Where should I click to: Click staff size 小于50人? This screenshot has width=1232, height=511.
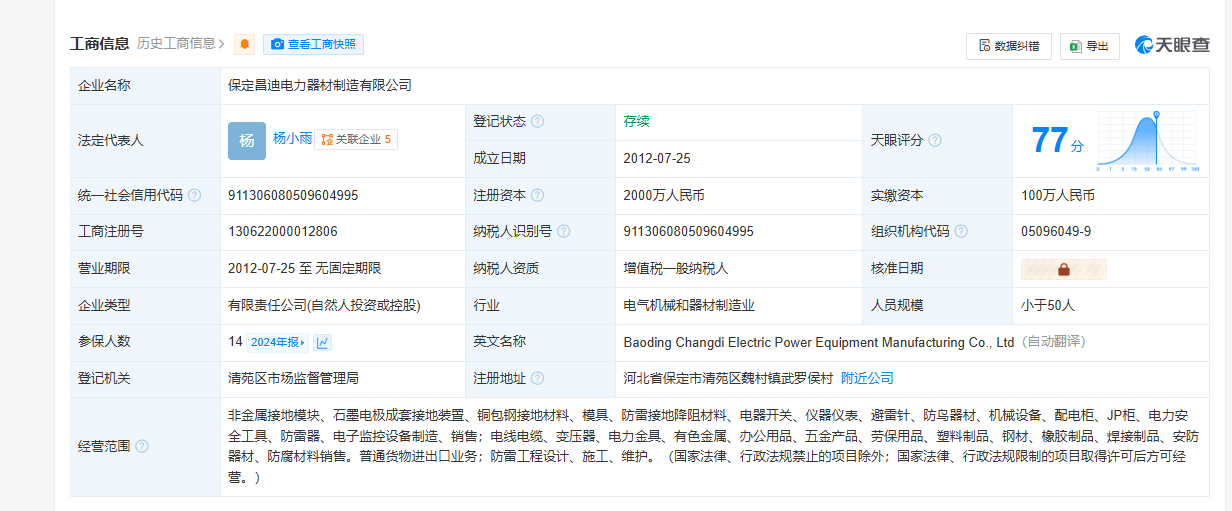[x=1048, y=305]
